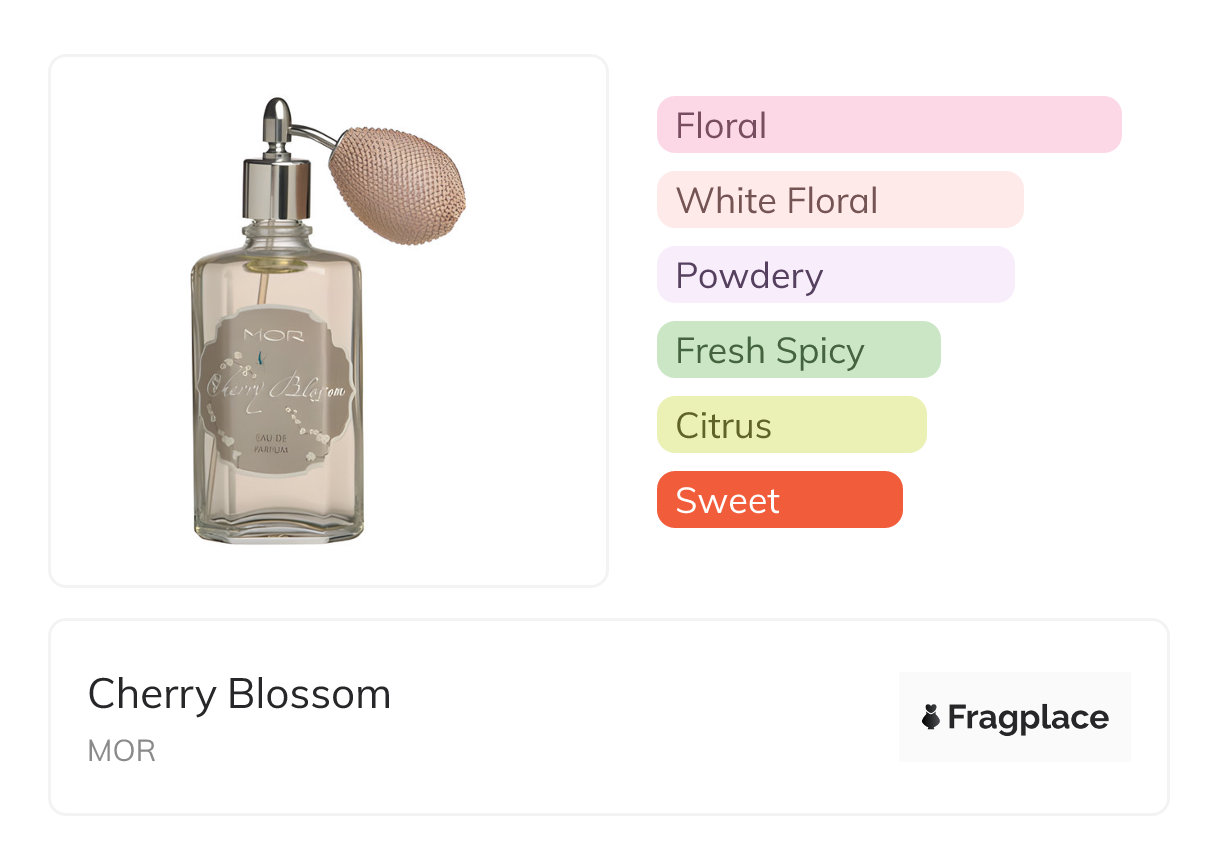Click the small blue bird on the label
This screenshot has height=864, width=1218.
point(261,355)
